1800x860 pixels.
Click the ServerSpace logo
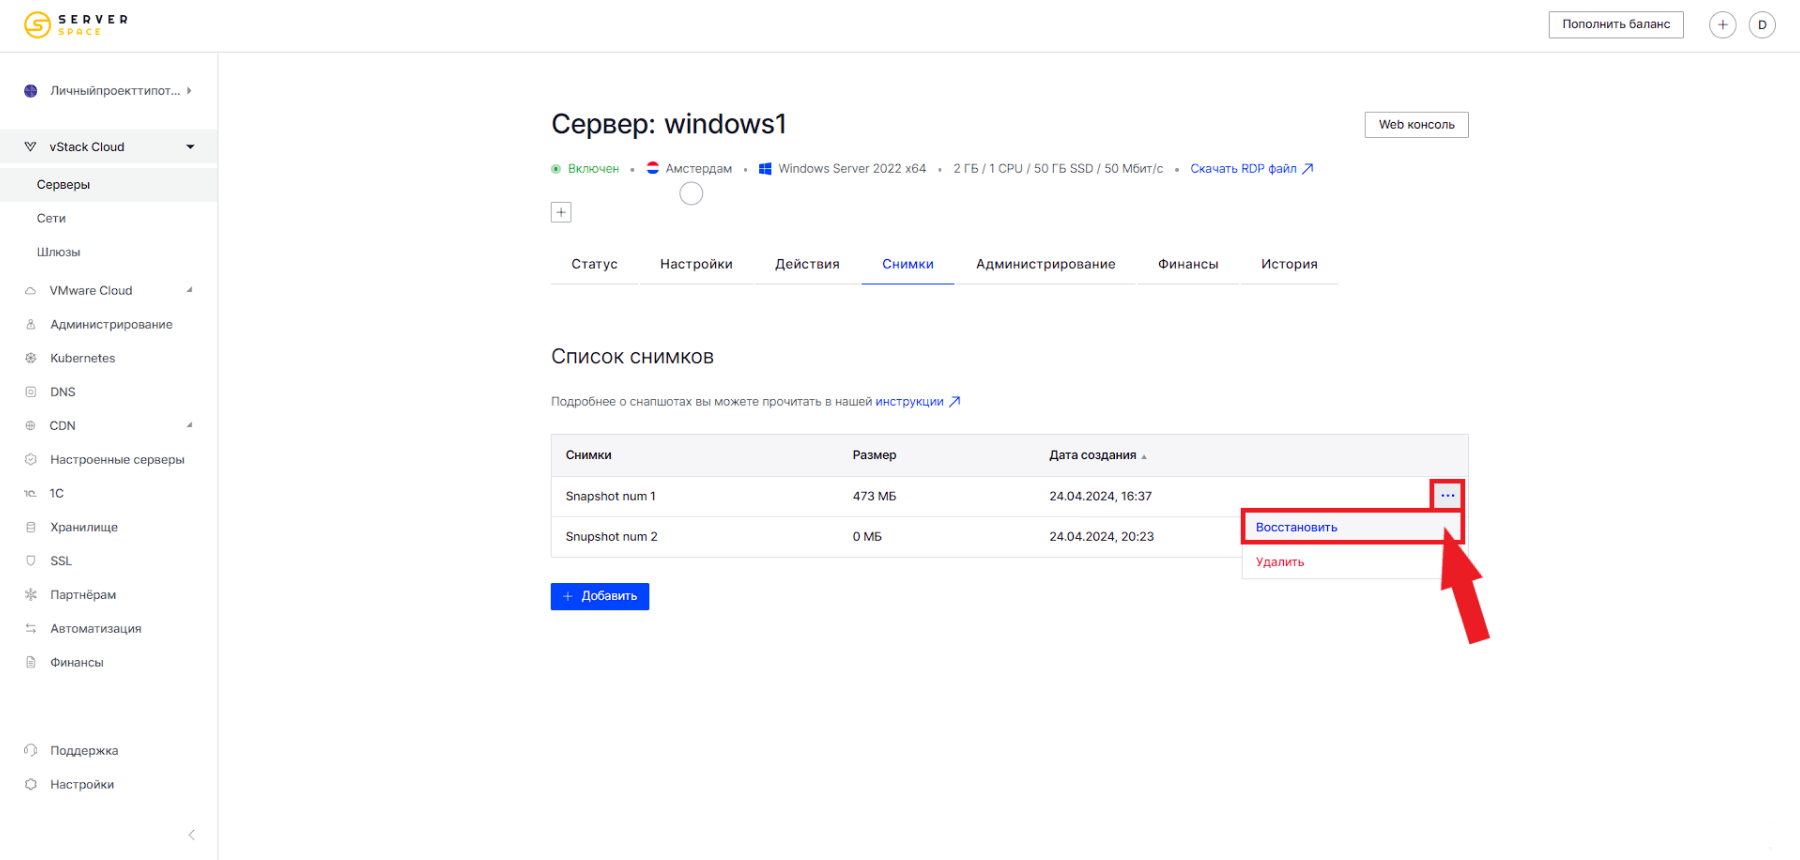click(x=76, y=24)
